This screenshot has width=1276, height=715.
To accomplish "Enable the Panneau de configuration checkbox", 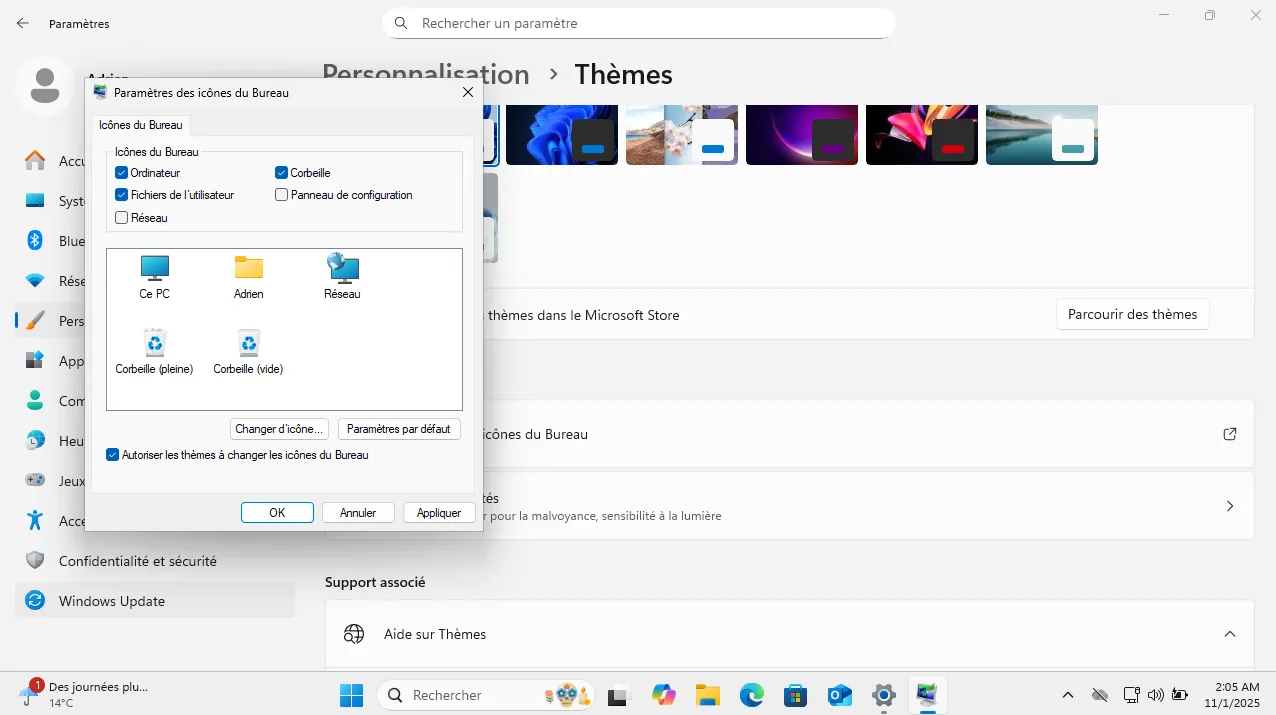I will pos(281,194).
